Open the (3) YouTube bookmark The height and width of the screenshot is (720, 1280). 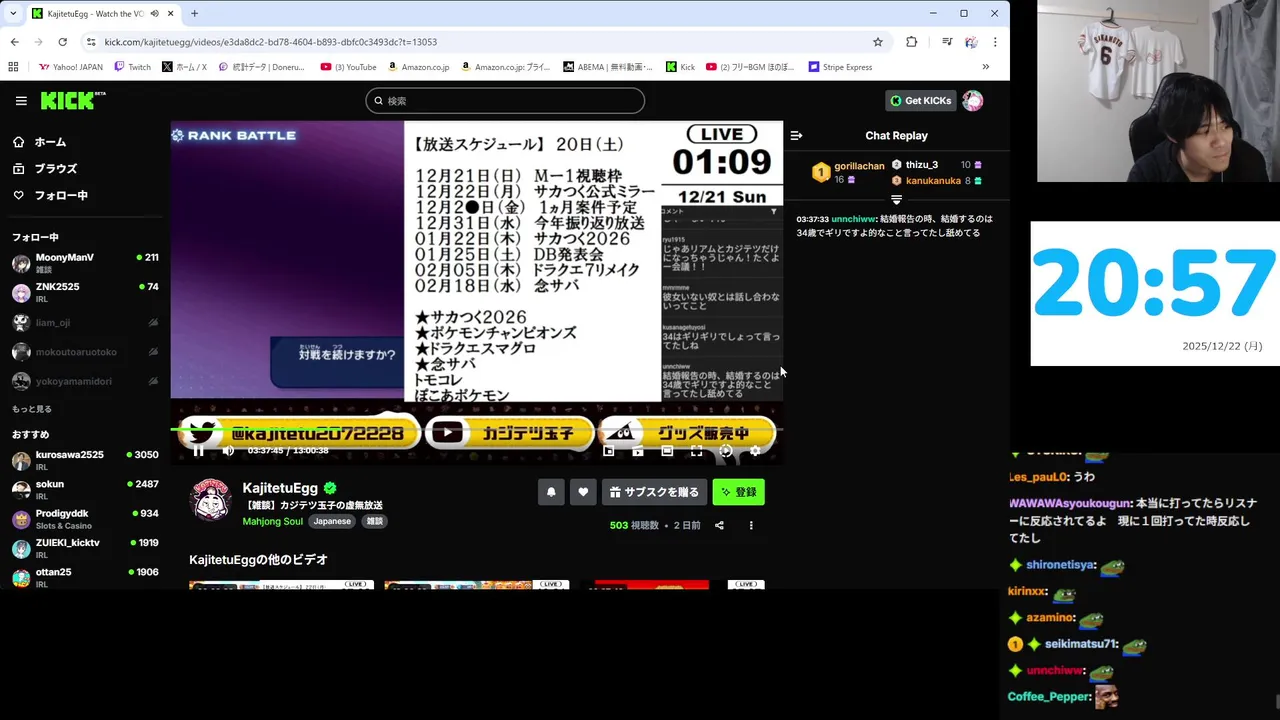348,67
